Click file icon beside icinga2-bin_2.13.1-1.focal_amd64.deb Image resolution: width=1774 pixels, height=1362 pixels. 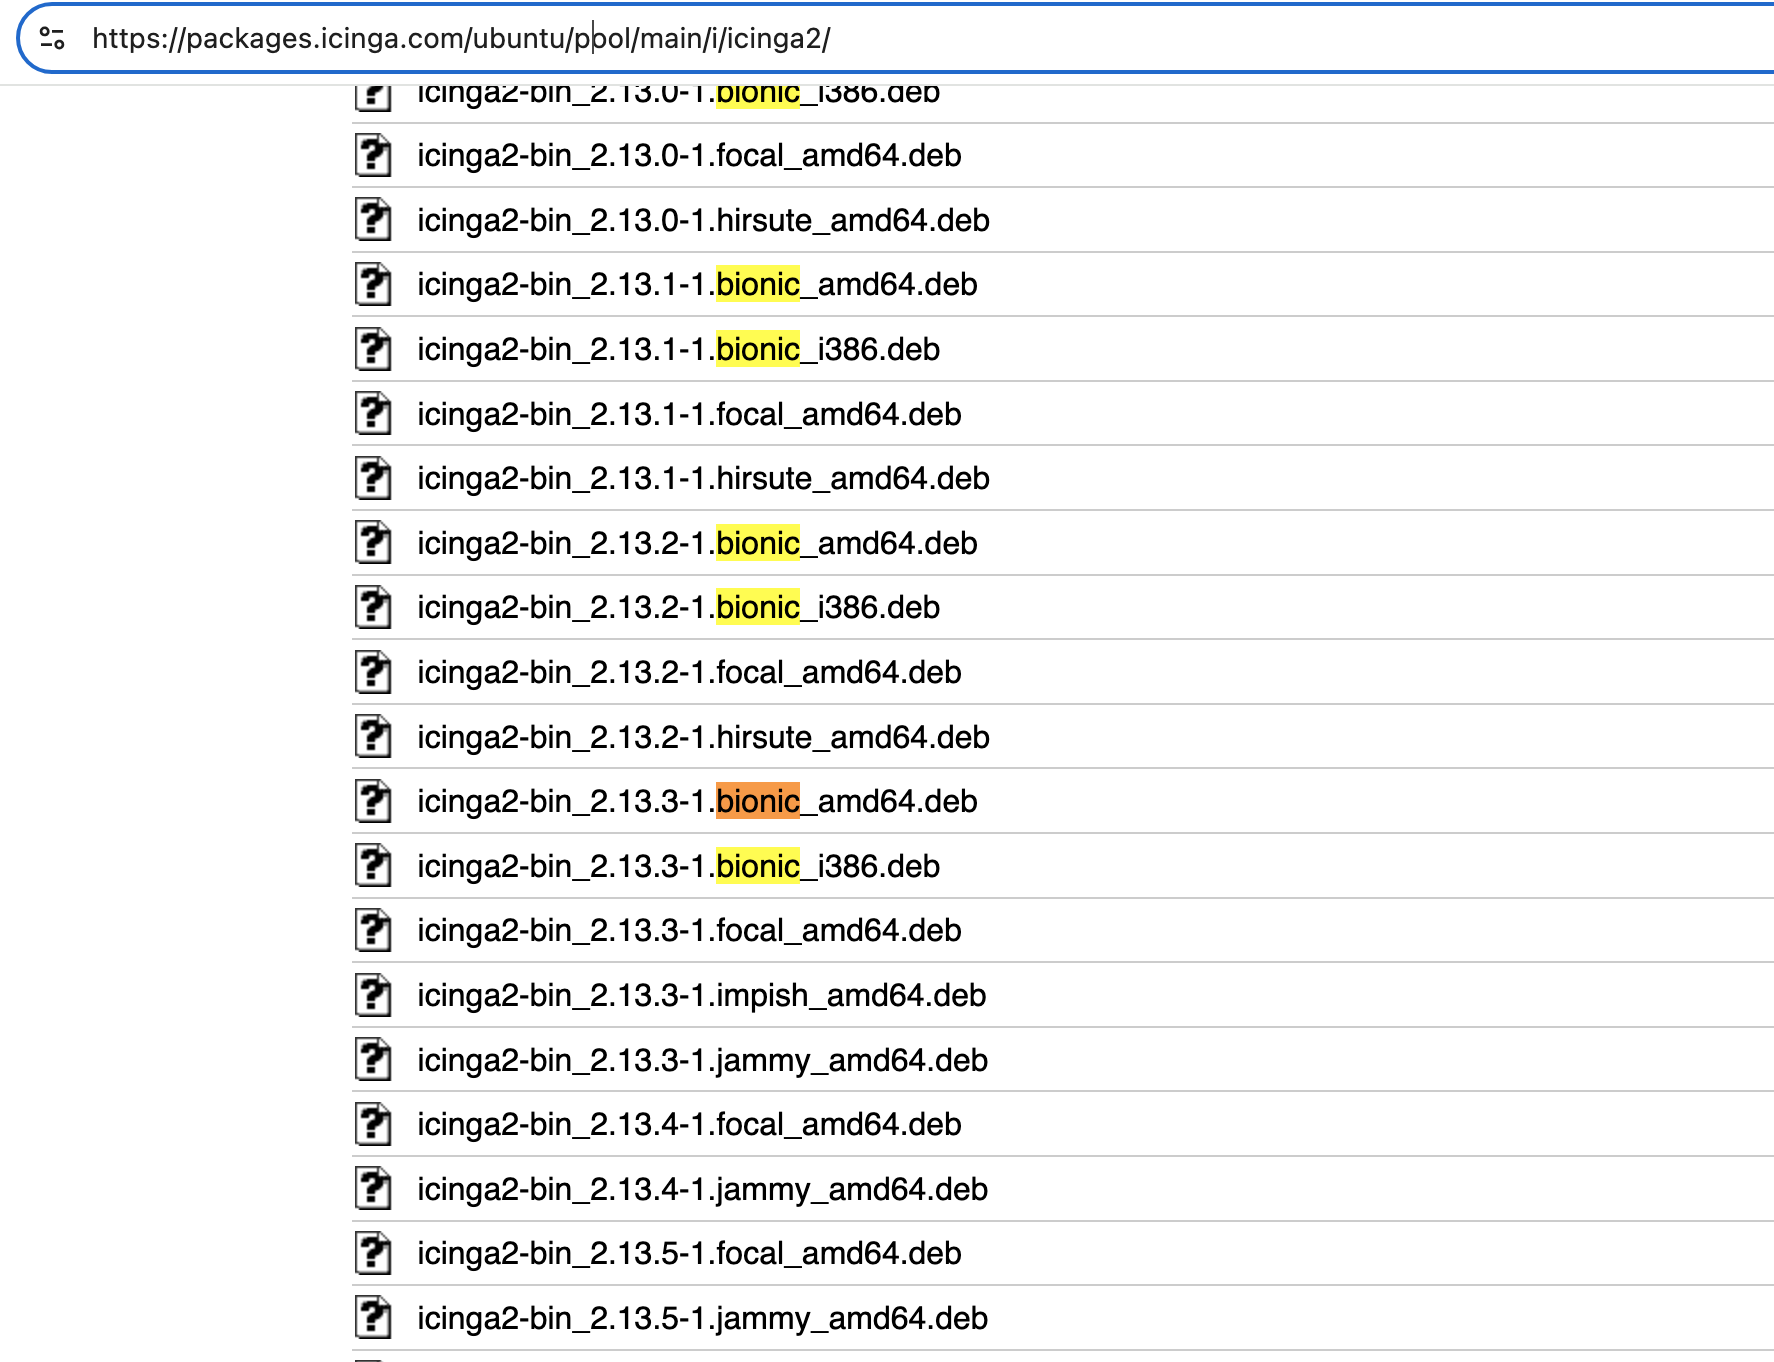tap(373, 414)
